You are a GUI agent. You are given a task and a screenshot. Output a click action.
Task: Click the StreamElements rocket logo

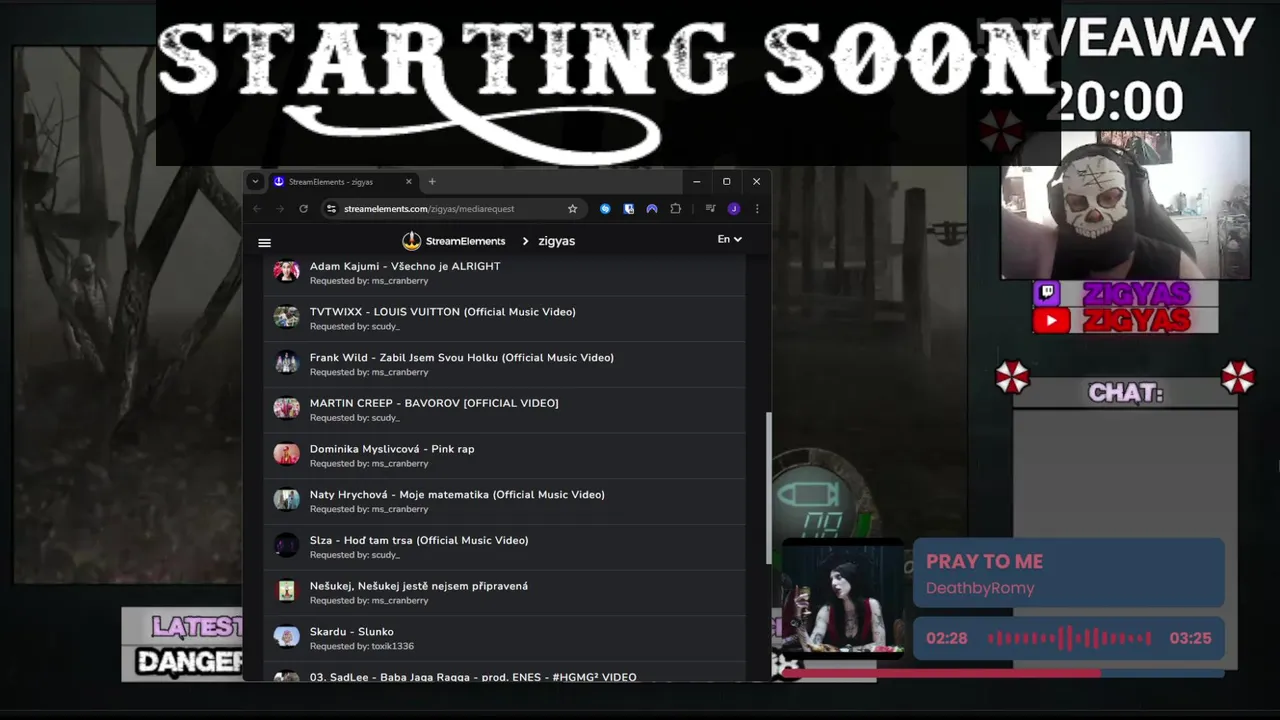pos(411,241)
